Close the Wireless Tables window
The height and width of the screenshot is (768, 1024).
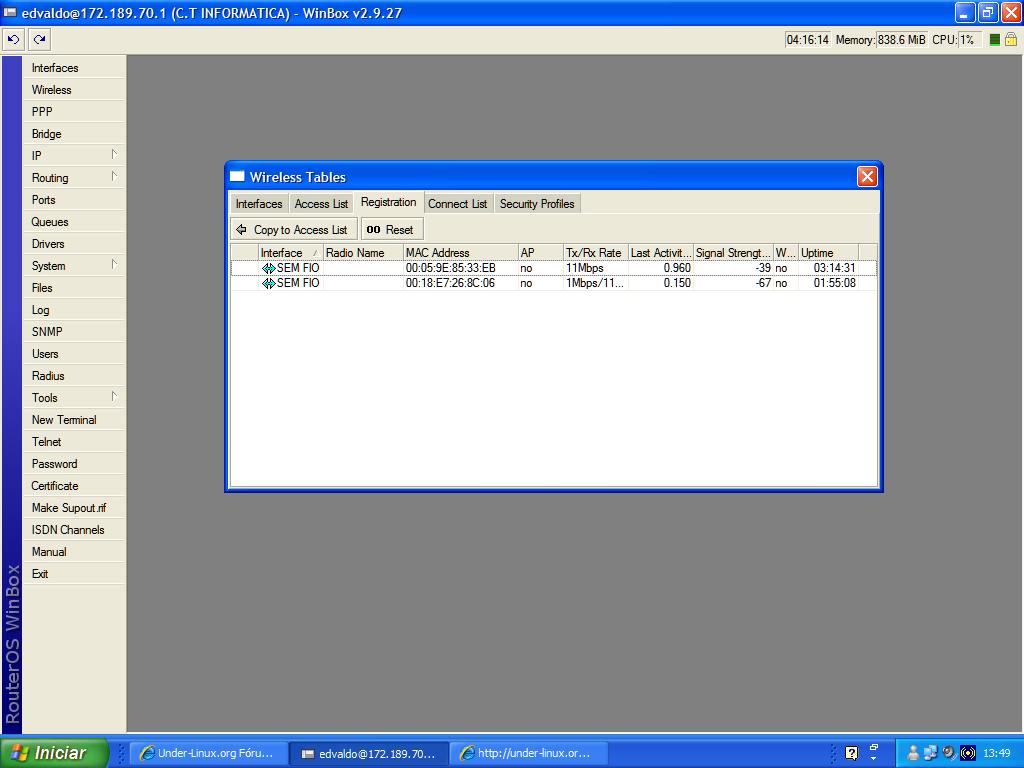(867, 176)
